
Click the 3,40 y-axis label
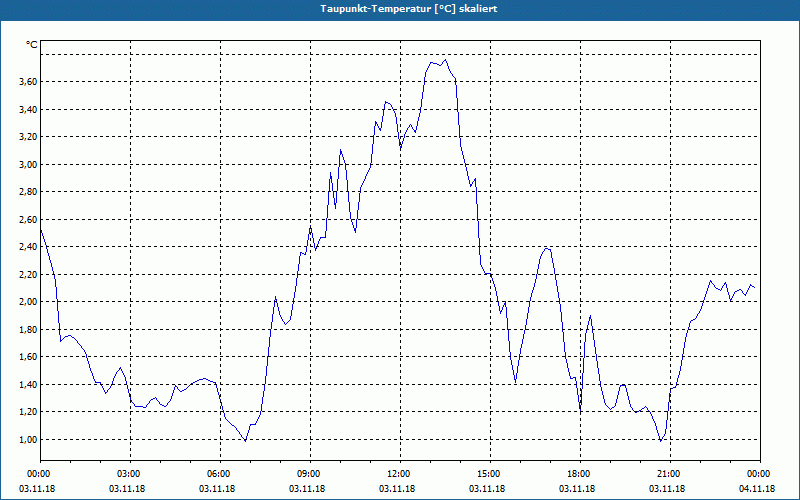pyautogui.click(x=28, y=109)
